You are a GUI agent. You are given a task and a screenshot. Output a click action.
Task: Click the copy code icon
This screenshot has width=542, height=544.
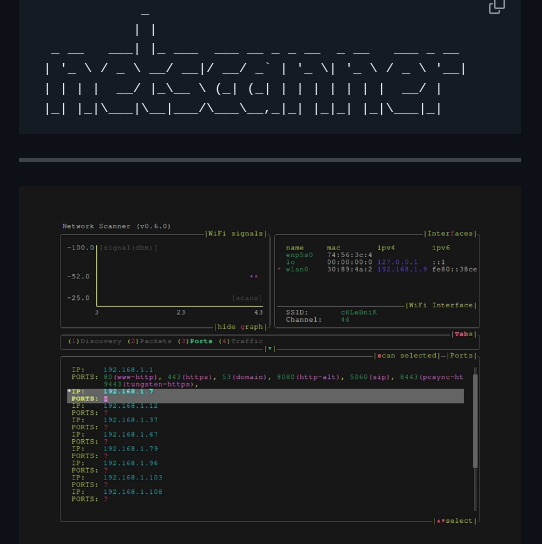(497, 7)
